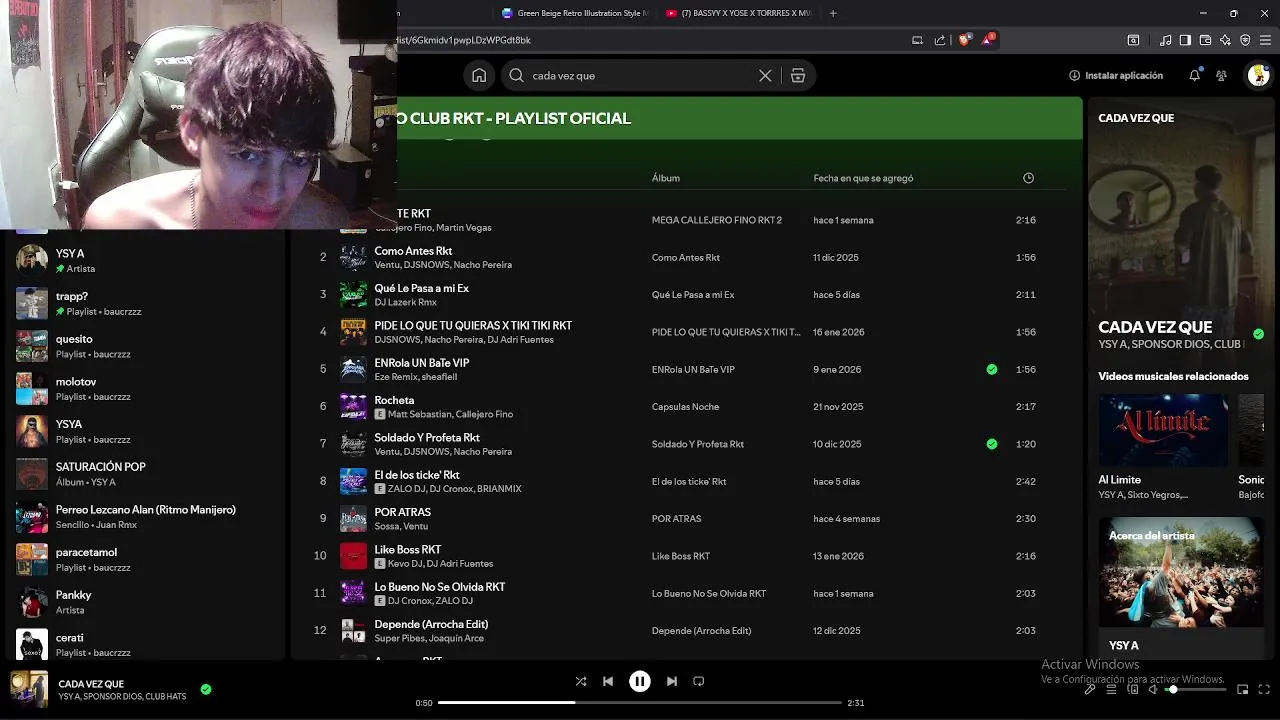This screenshot has height=720, width=1280.
Task: Open Brave VPN shield icon
Action: [x=1245, y=40]
